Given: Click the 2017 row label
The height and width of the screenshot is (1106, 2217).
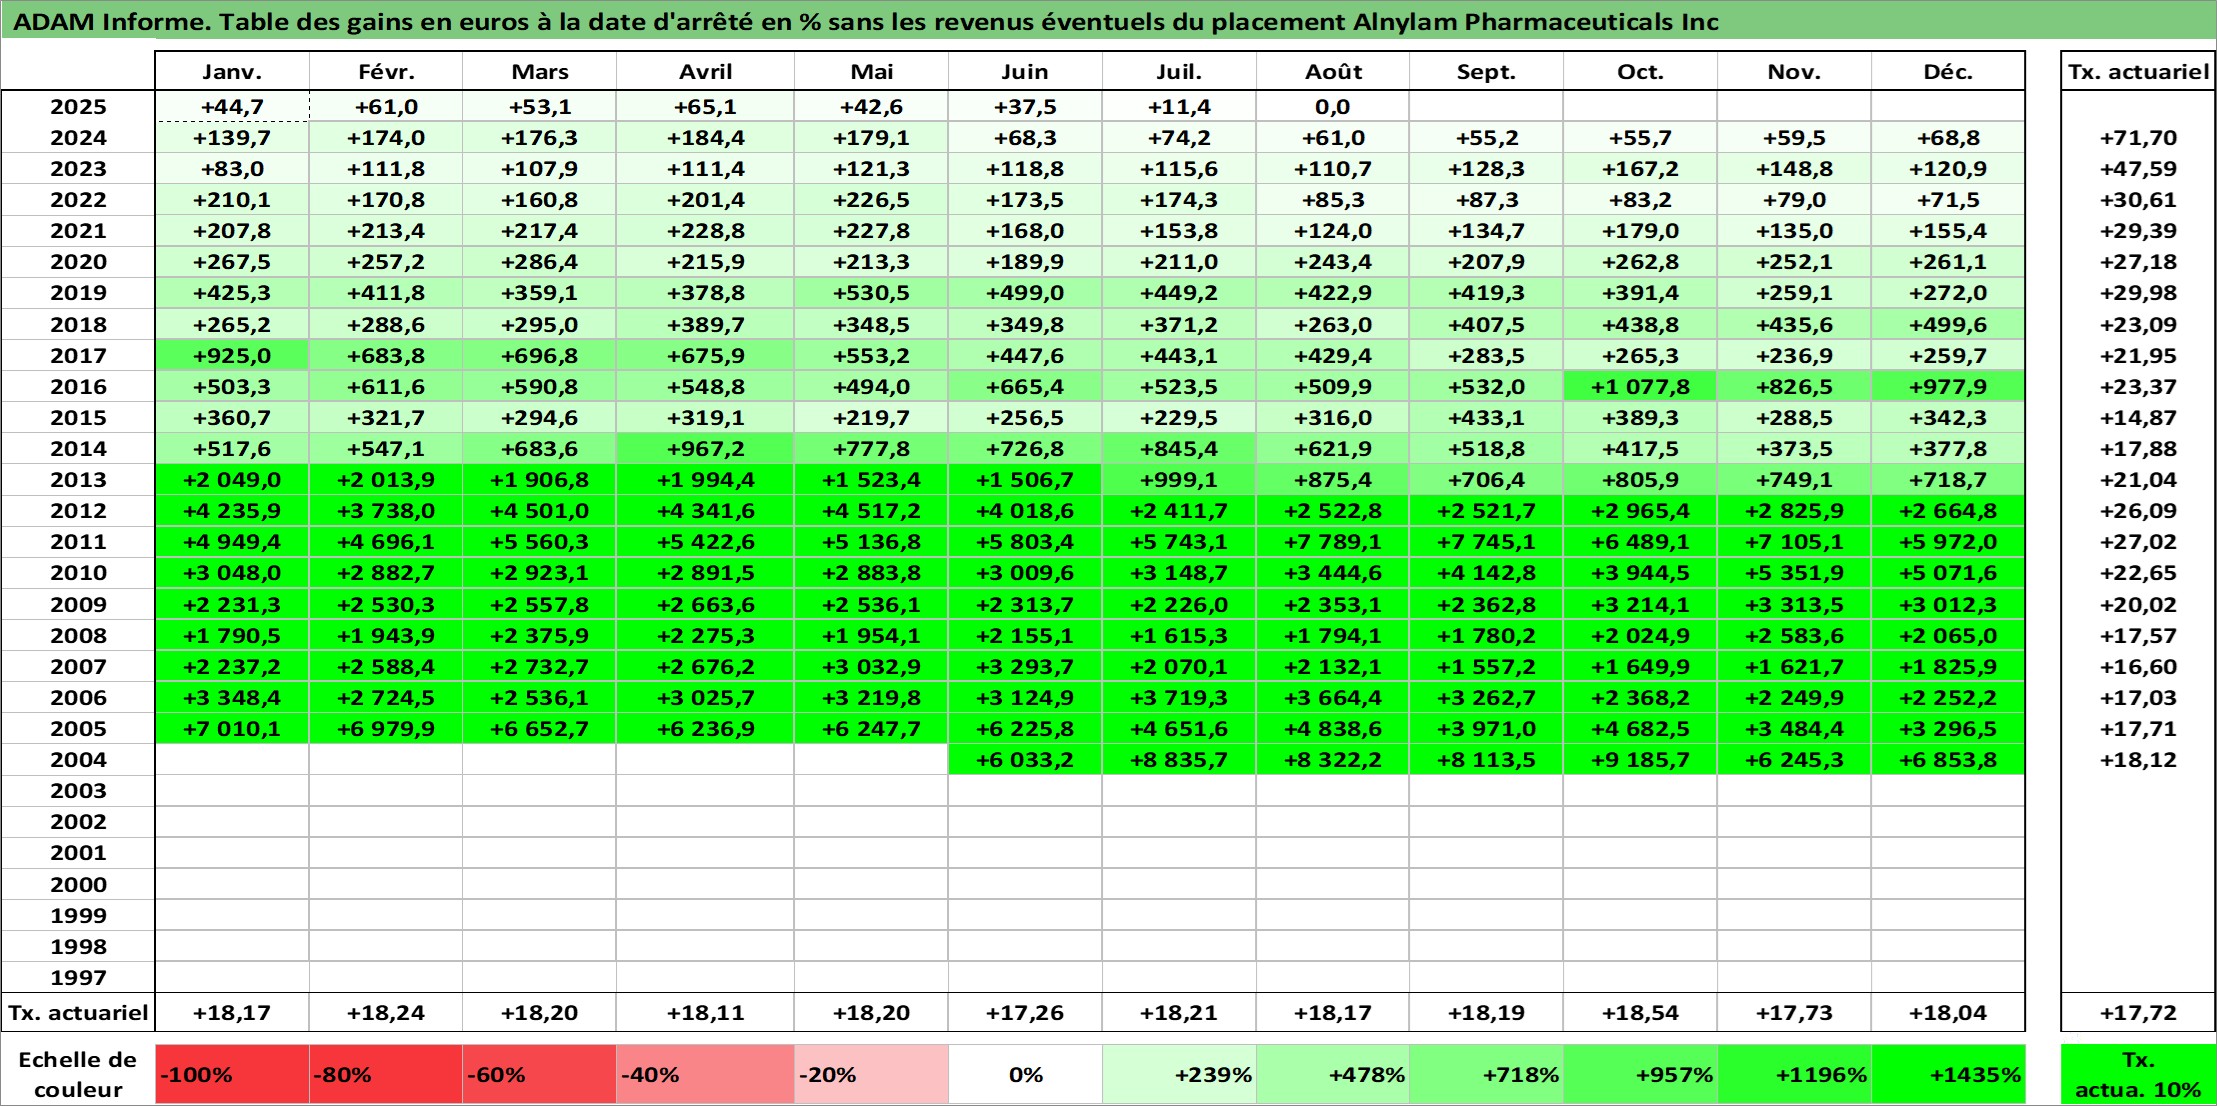Looking at the screenshot, I should click(78, 355).
